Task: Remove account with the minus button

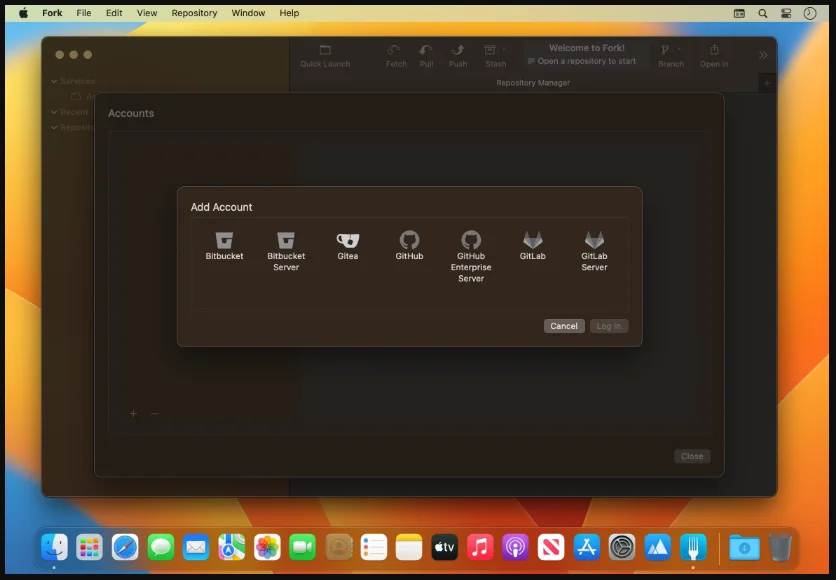Action: 154,413
